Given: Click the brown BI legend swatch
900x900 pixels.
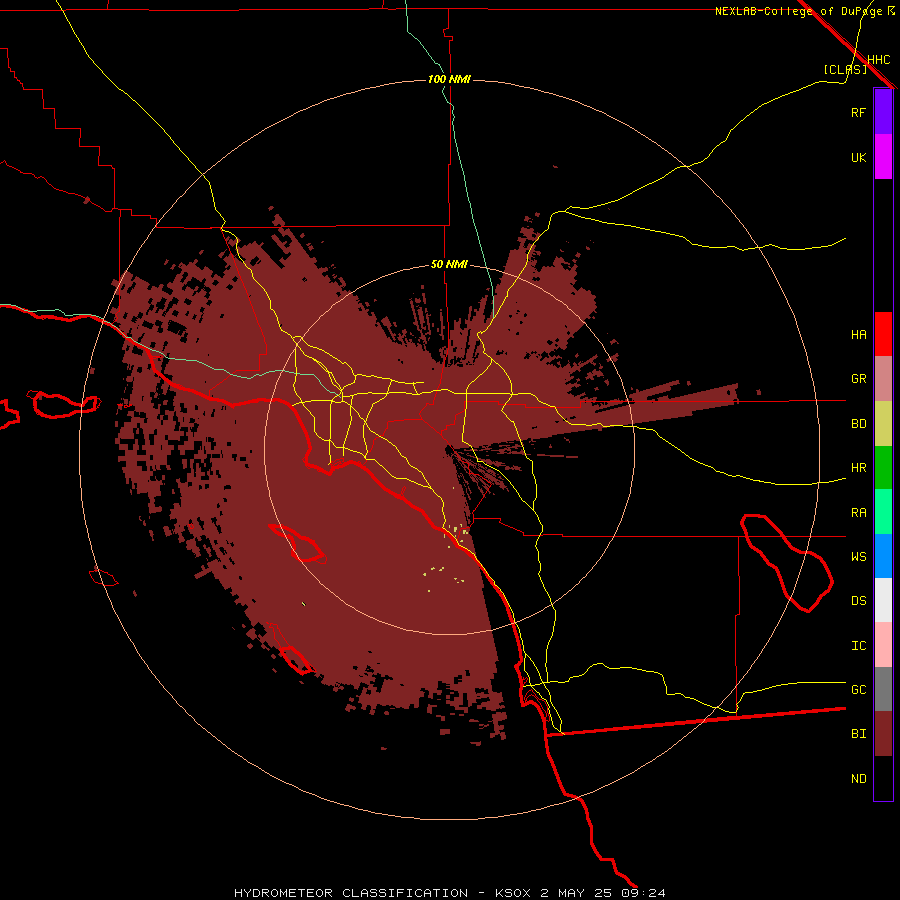Looking at the screenshot, I should pos(883,734).
